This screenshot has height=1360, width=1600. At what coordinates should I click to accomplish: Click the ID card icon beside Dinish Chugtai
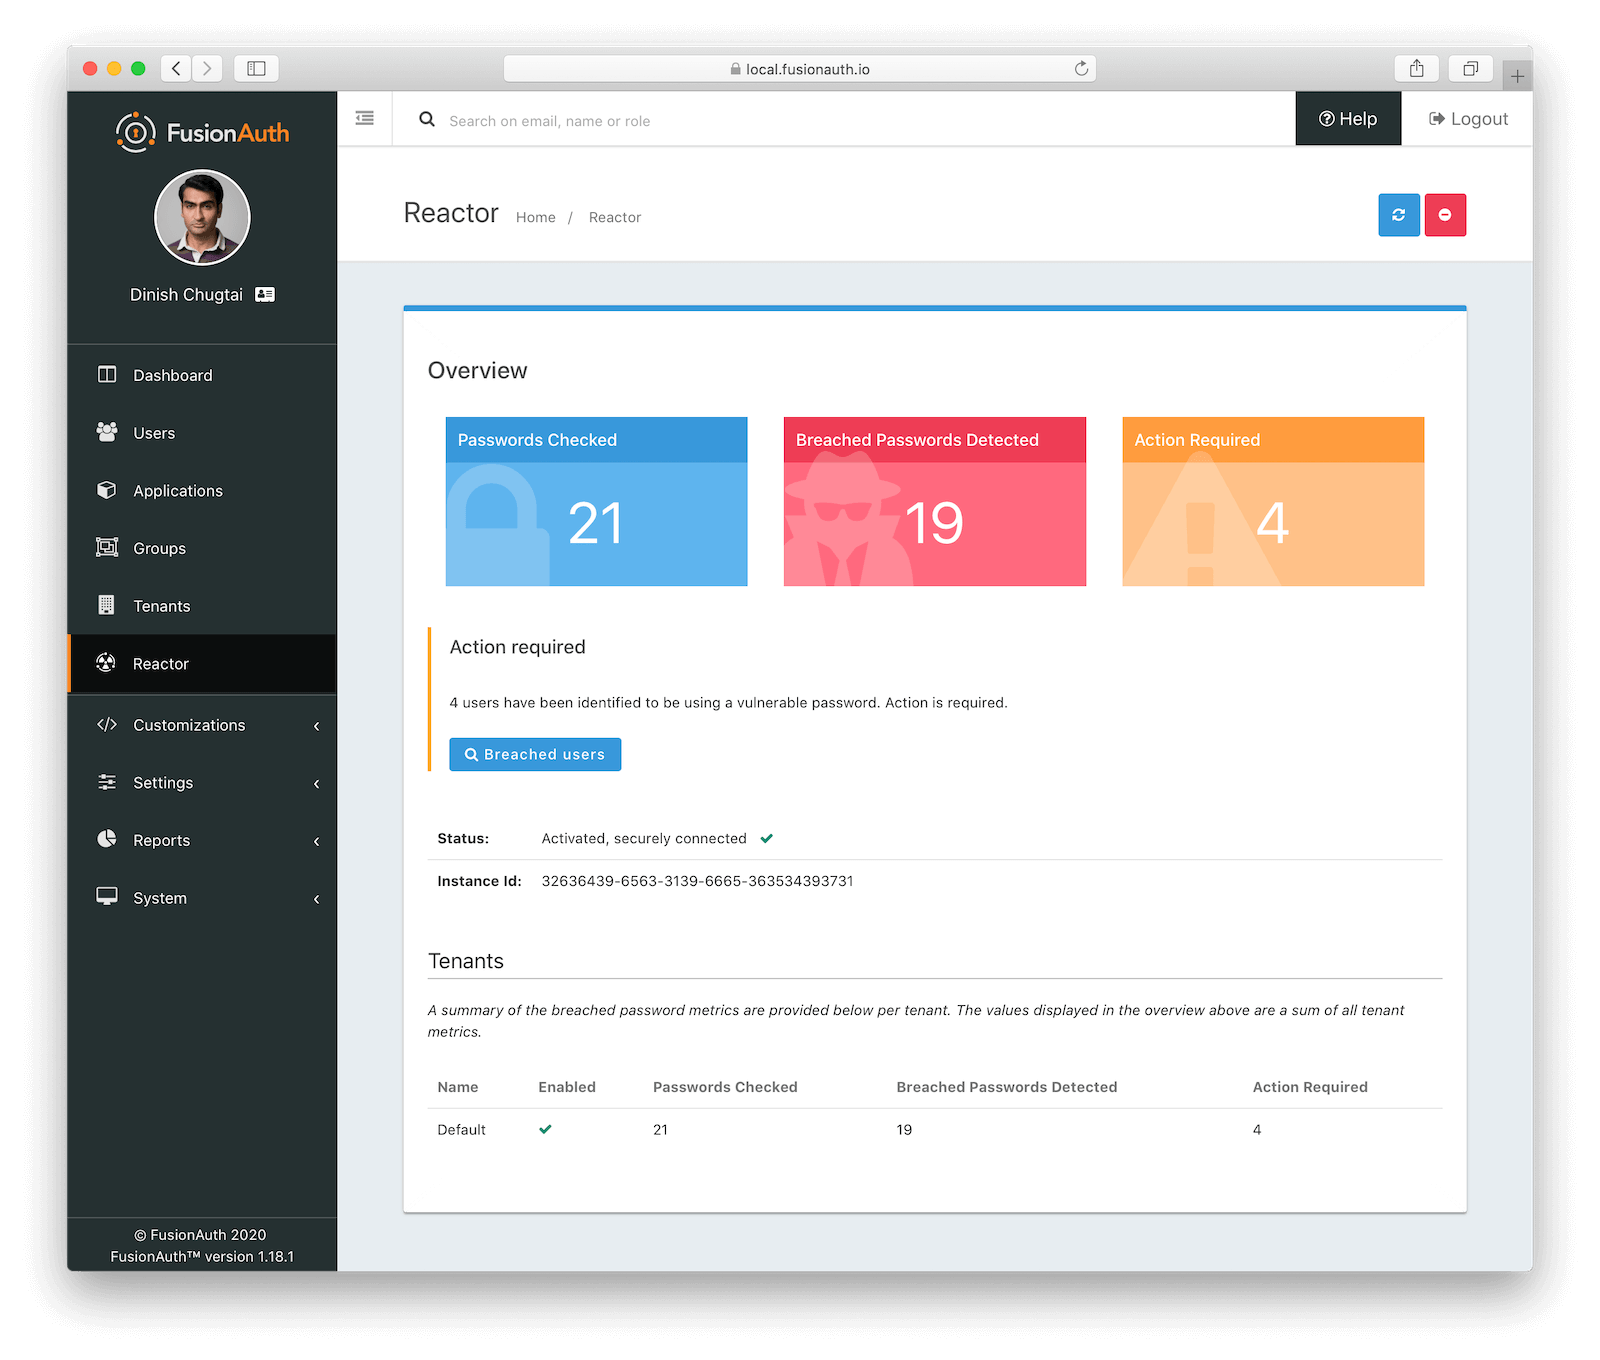tap(265, 294)
